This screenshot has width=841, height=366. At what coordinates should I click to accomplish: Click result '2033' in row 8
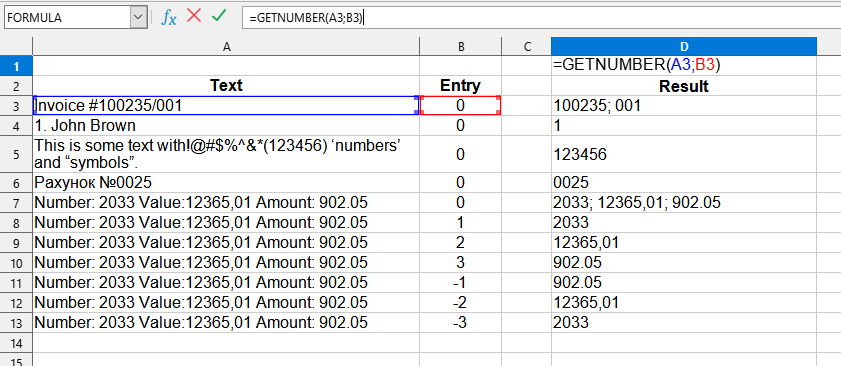click(684, 223)
